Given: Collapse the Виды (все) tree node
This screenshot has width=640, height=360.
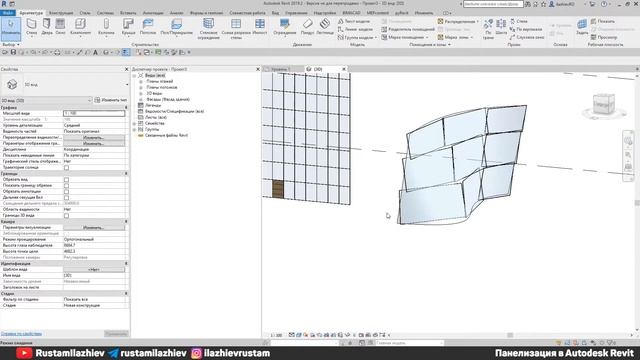Looking at the screenshot, I should pyautogui.click(x=134, y=76).
